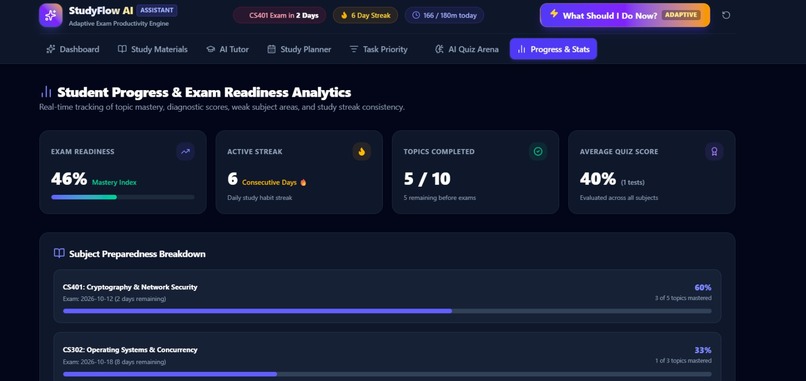
Task: Click the CS401 Exam in 2 Days badge
Action: [x=280, y=15]
